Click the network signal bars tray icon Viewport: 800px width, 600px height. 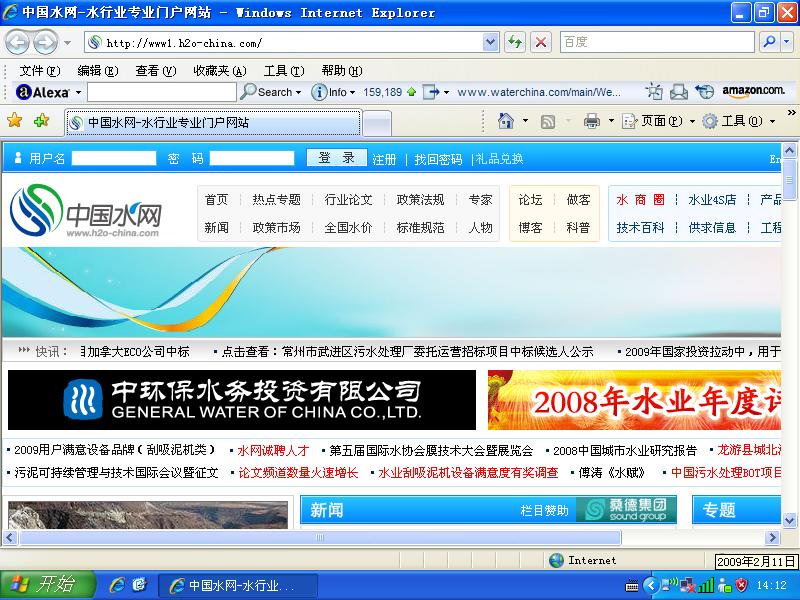(x=706, y=585)
